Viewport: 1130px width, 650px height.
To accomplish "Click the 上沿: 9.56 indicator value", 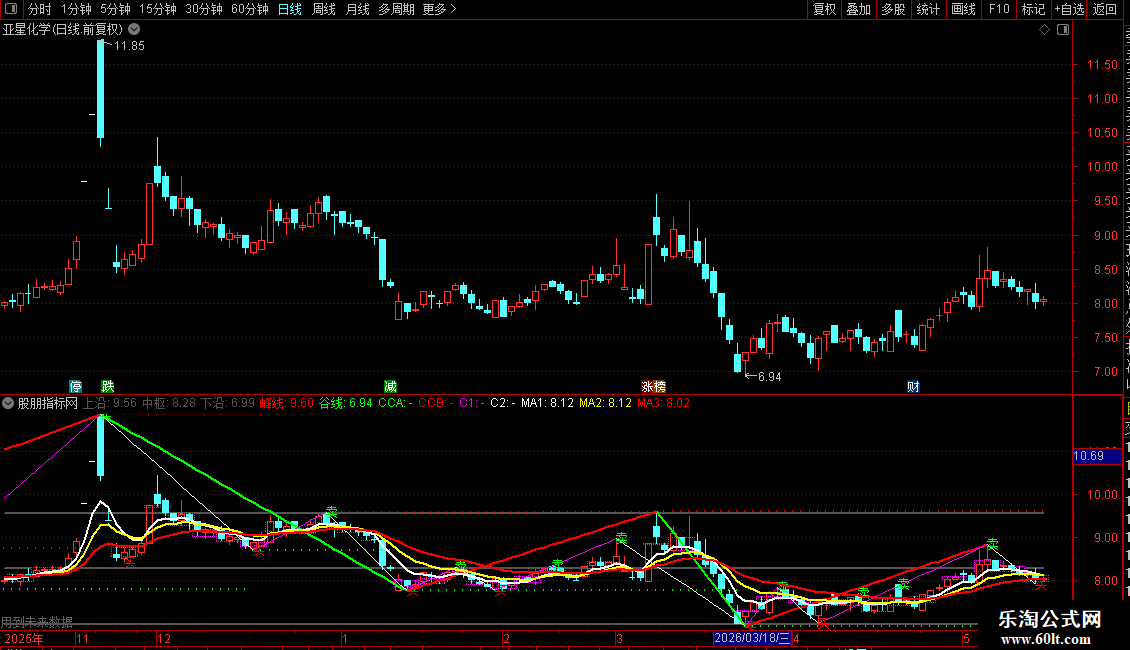I will click(110, 404).
